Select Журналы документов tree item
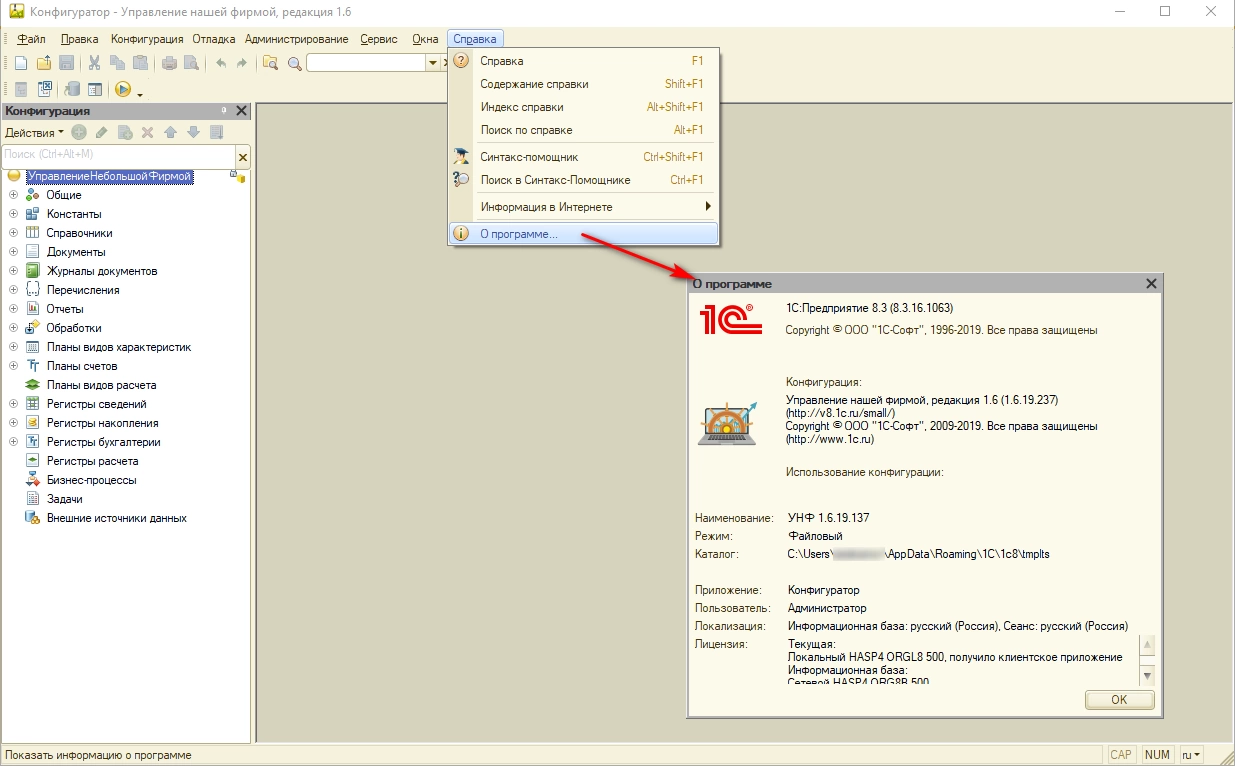 tap(102, 271)
